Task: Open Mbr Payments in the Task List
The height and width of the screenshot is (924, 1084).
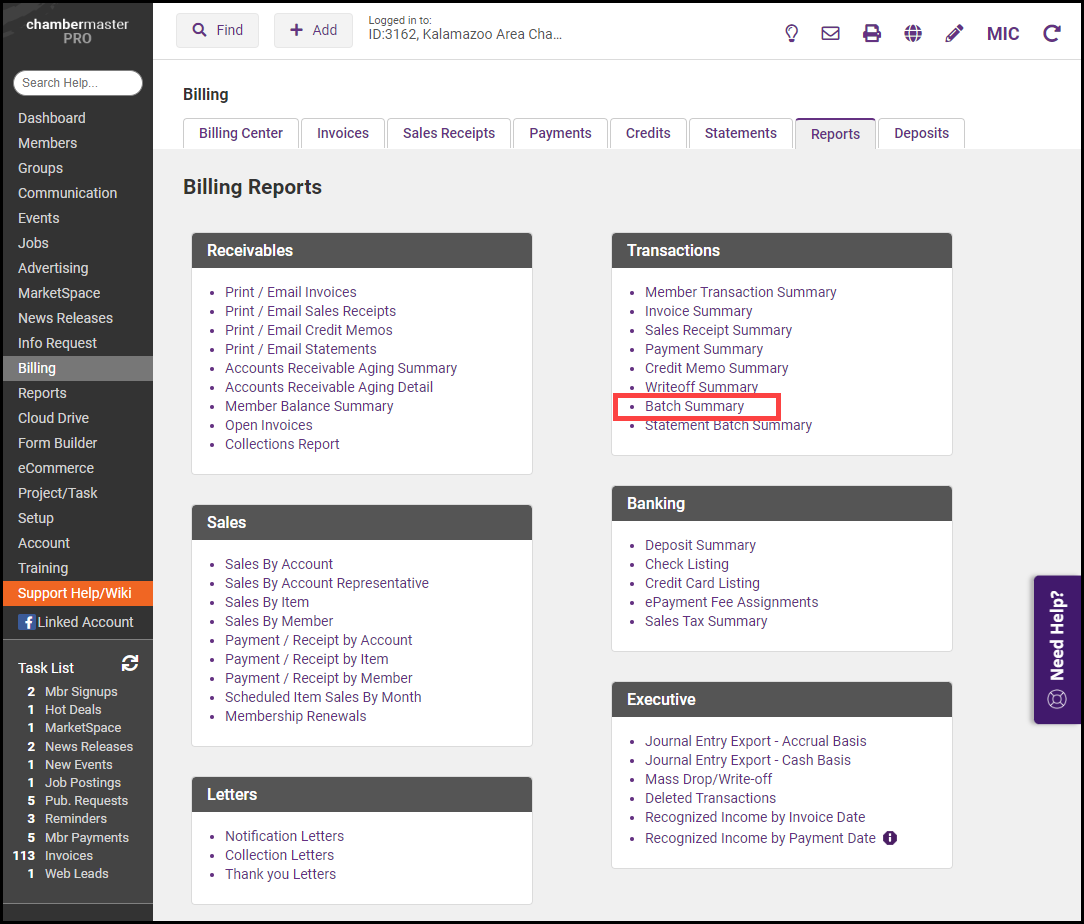Action: tap(87, 837)
